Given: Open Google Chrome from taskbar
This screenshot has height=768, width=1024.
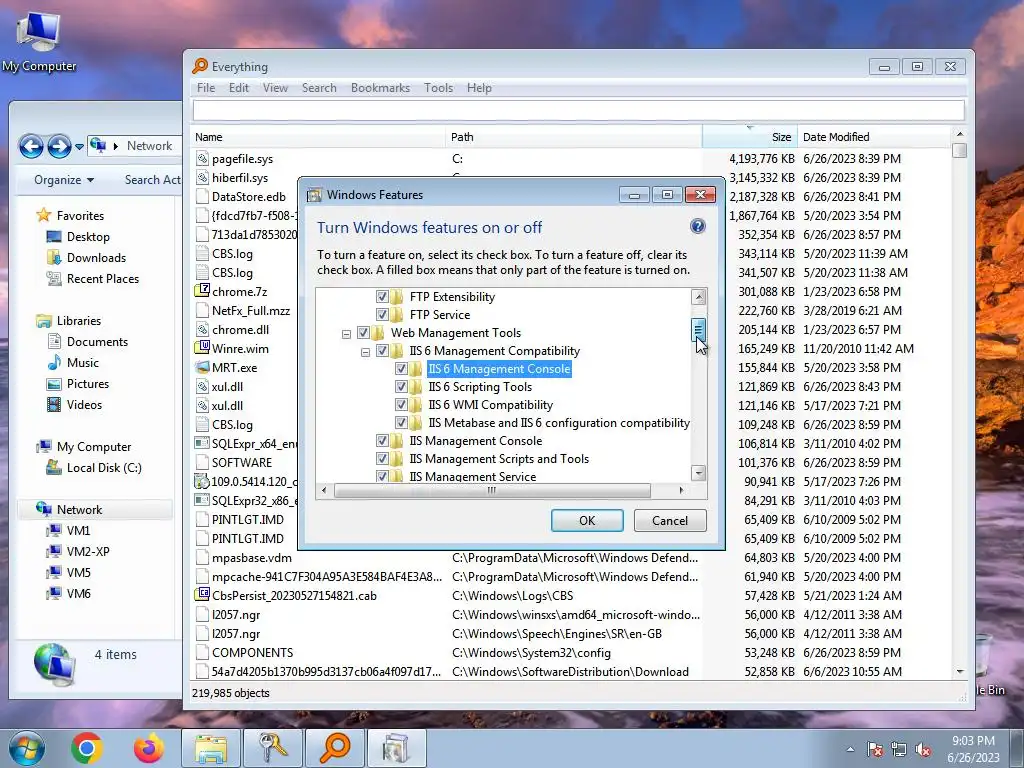Looking at the screenshot, I should (86, 748).
